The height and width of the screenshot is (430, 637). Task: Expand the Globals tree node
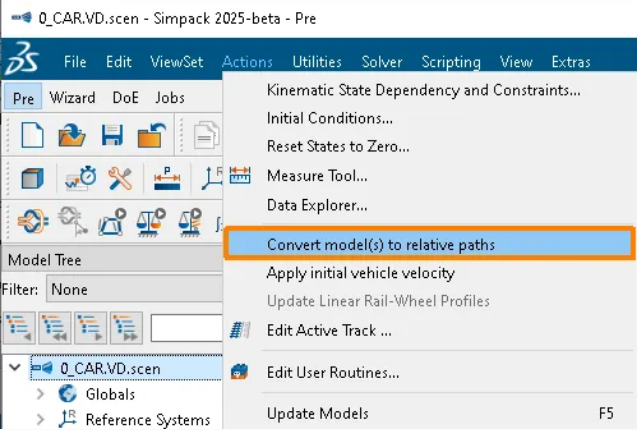pyautogui.click(x=40, y=393)
